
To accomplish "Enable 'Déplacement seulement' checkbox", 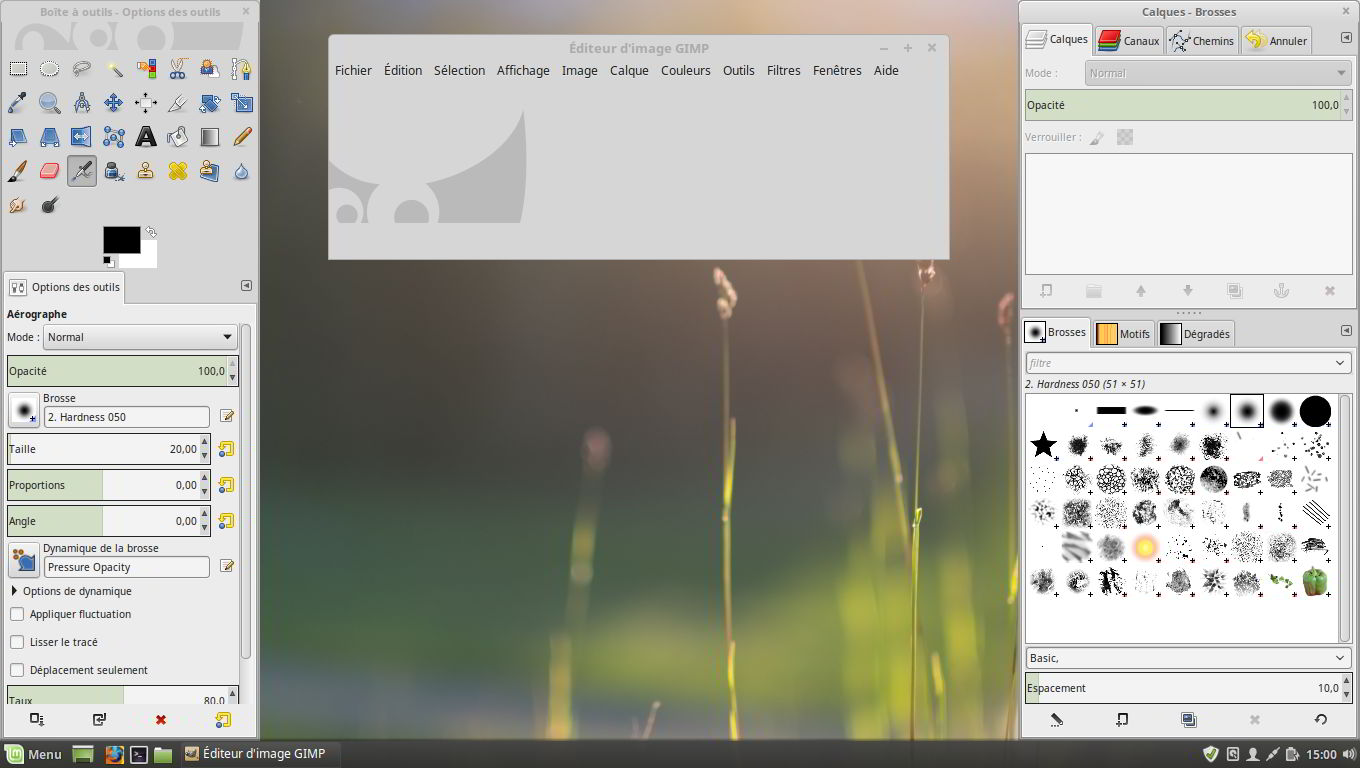I will click(17, 670).
